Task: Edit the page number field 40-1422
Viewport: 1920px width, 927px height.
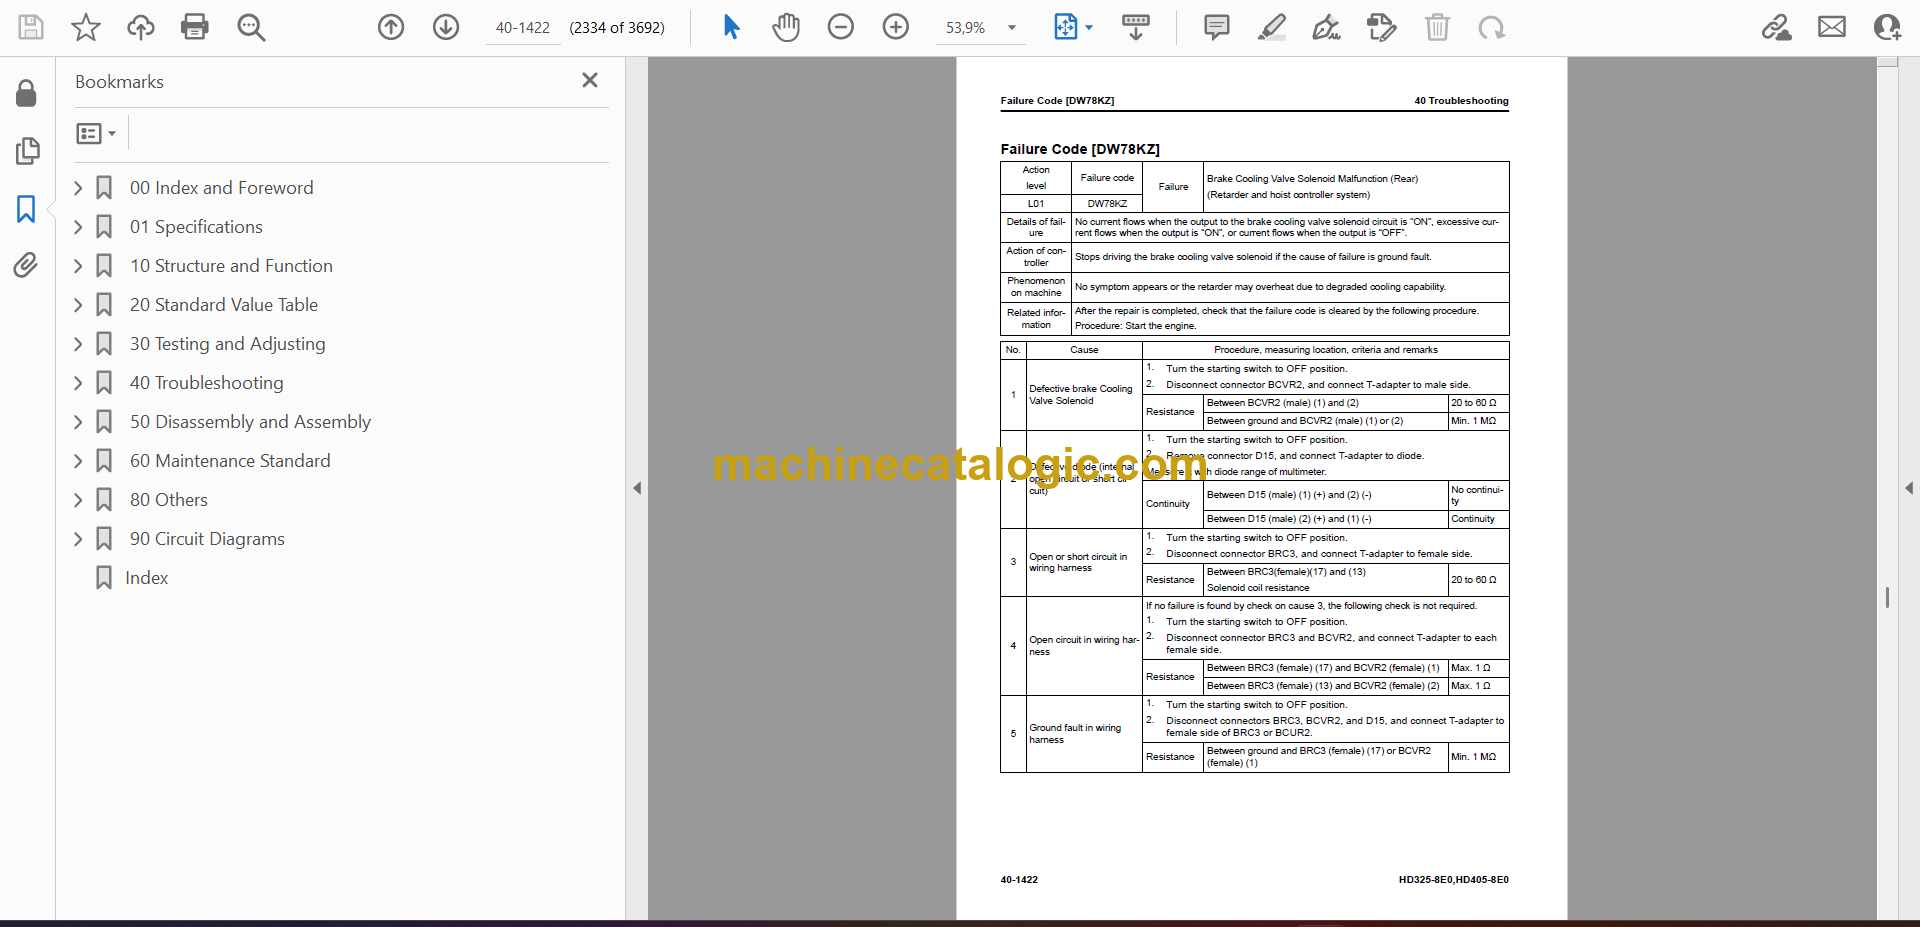Action: (x=523, y=28)
